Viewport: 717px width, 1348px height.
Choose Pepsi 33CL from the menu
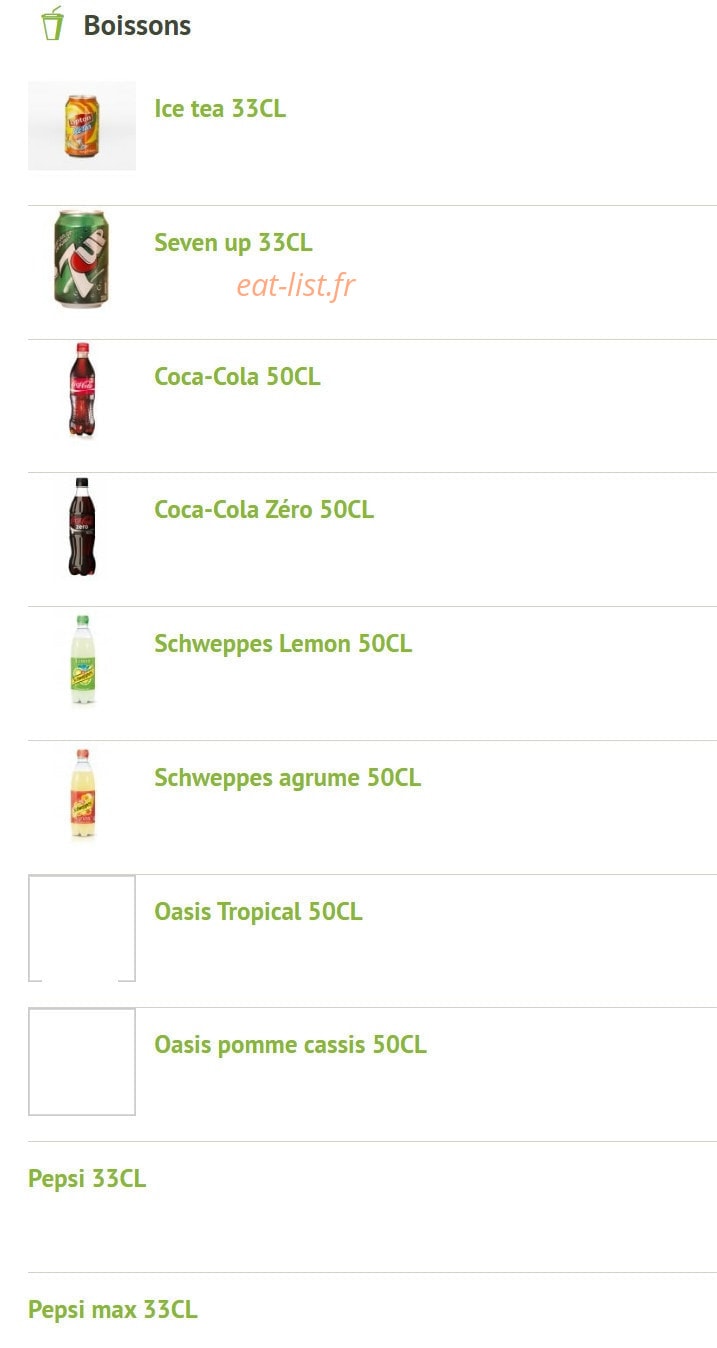coord(87,1179)
